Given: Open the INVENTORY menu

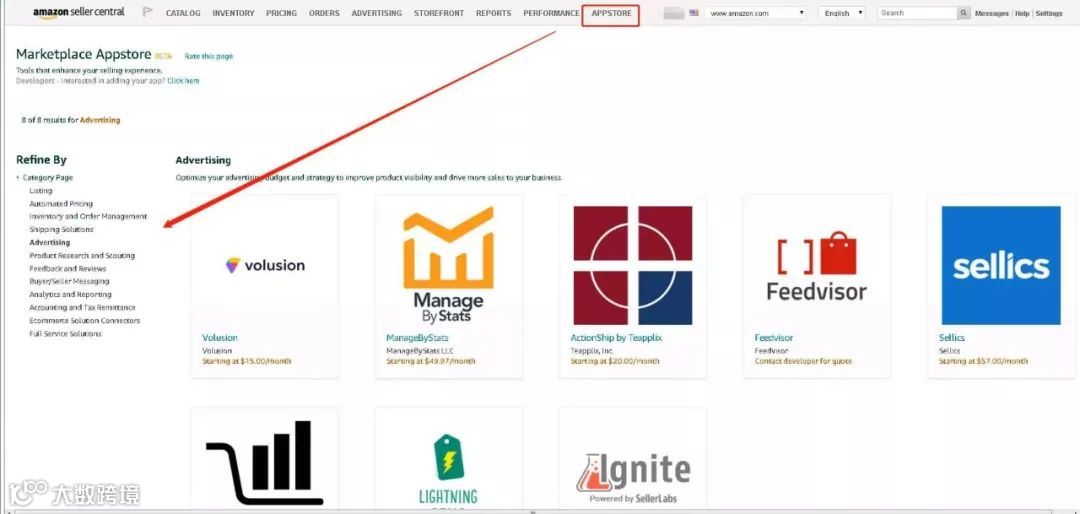Looking at the screenshot, I should (x=233, y=13).
